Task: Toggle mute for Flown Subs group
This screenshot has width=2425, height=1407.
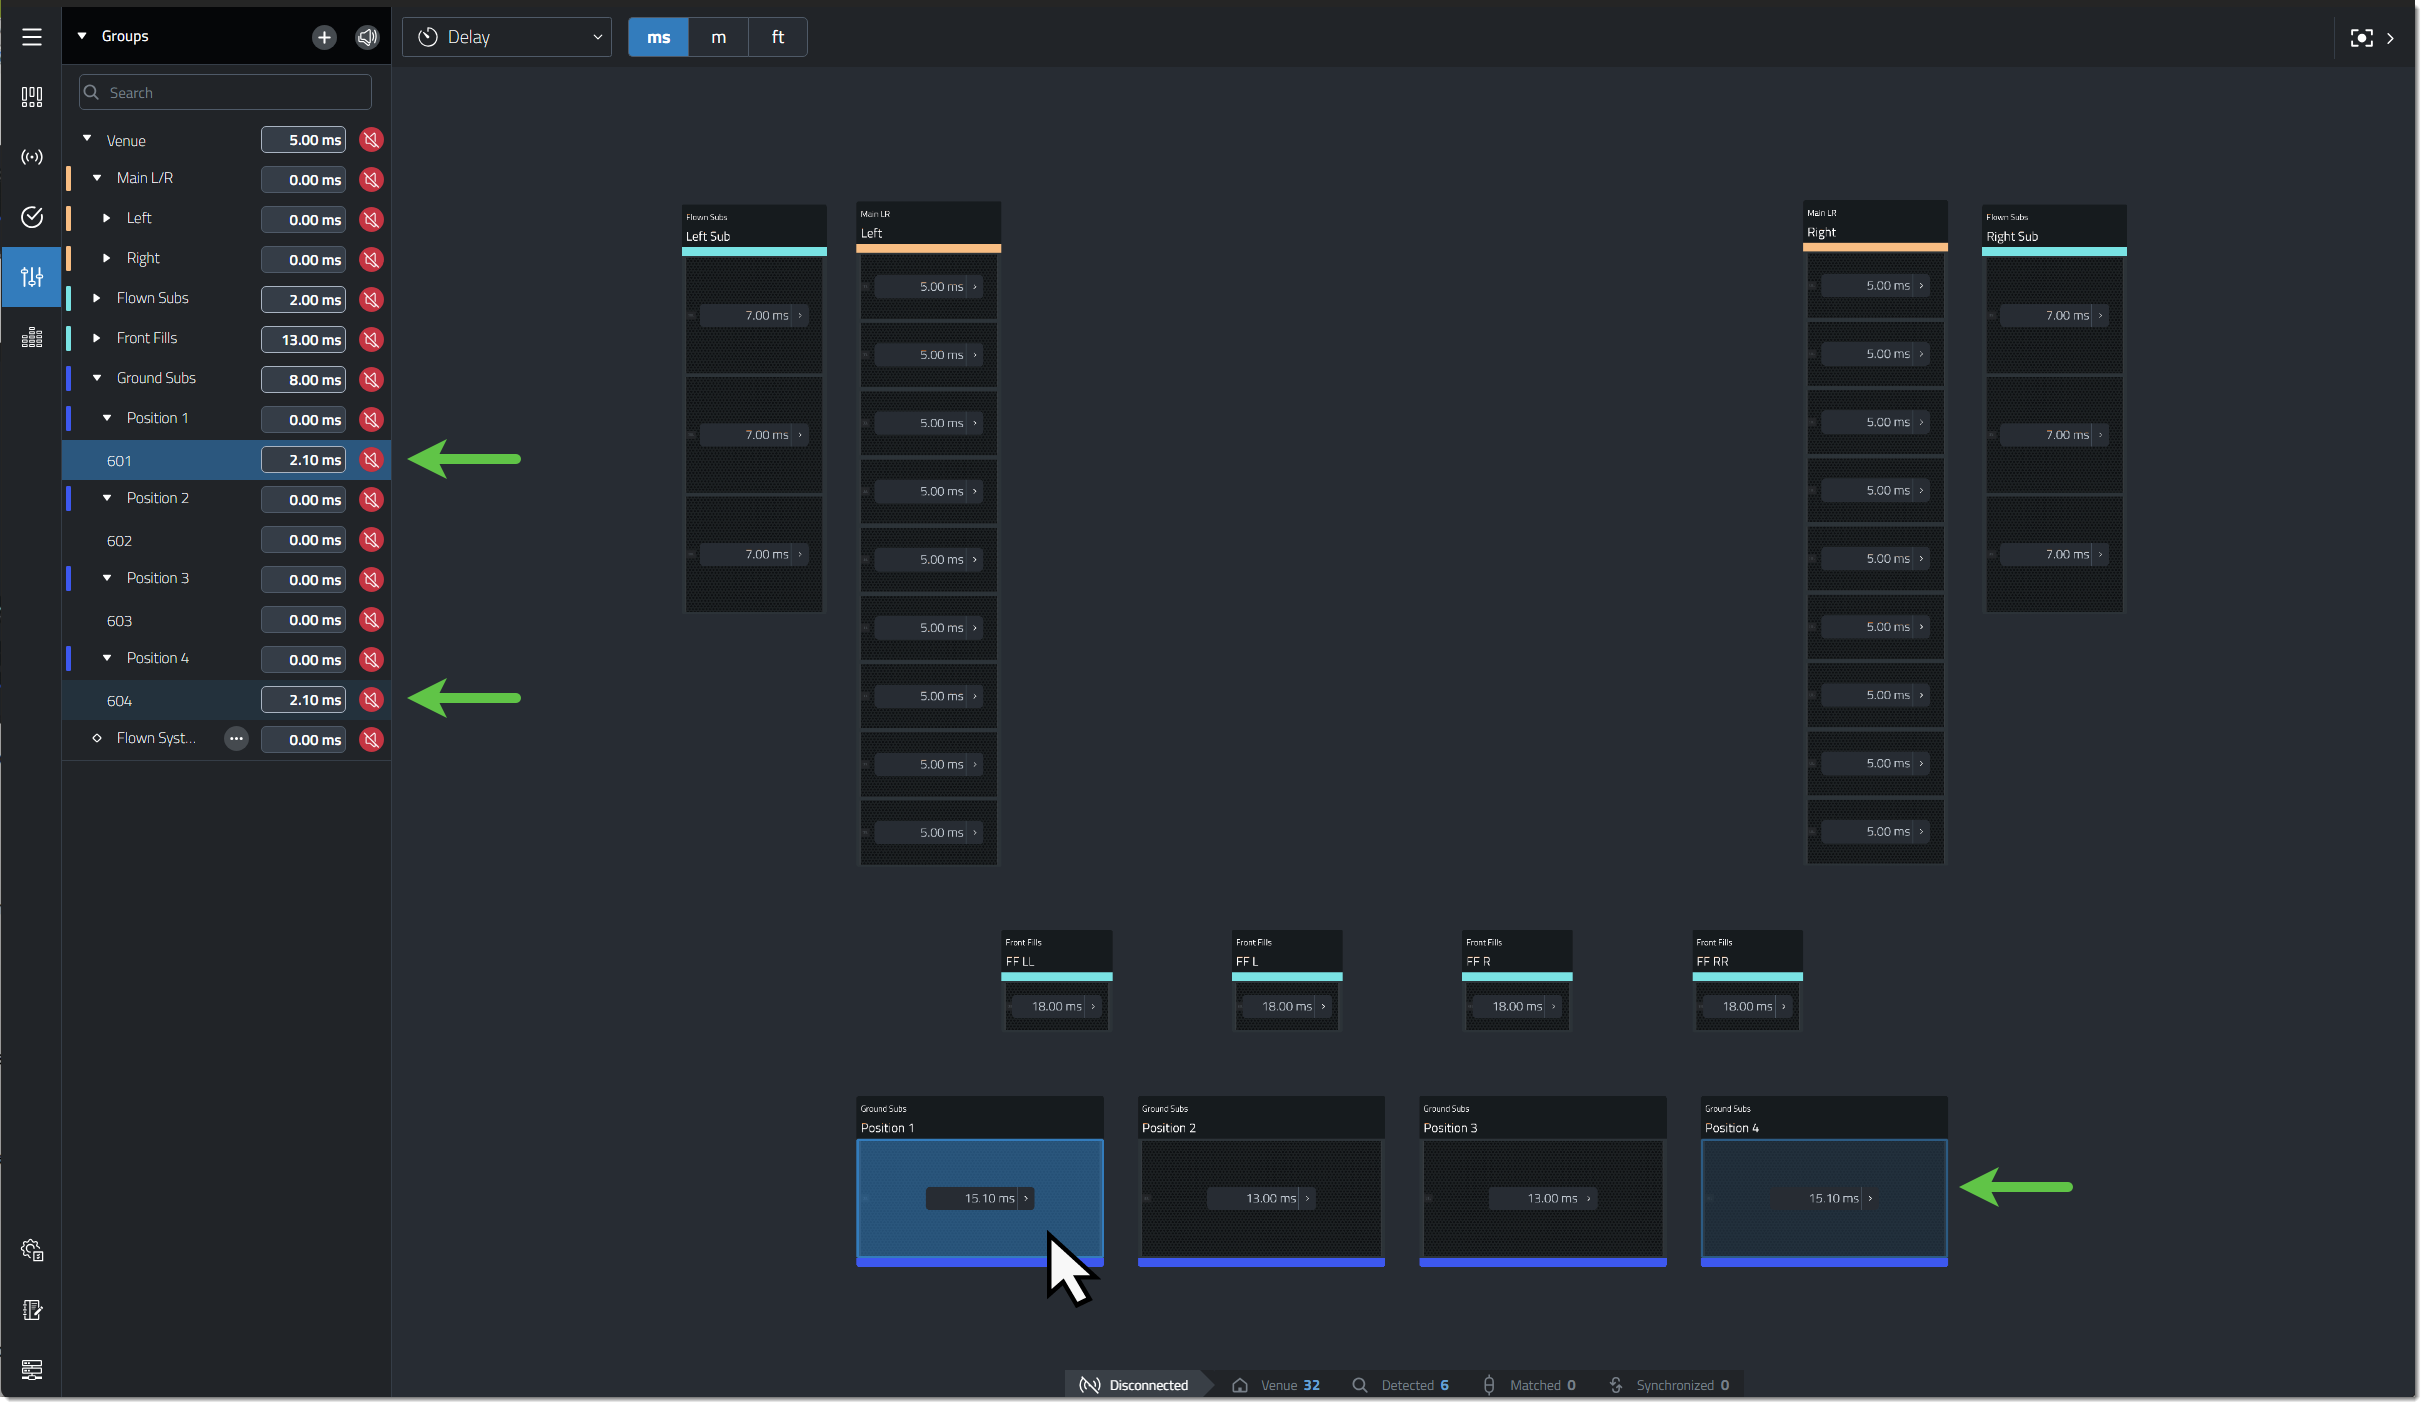Action: click(x=371, y=300)
